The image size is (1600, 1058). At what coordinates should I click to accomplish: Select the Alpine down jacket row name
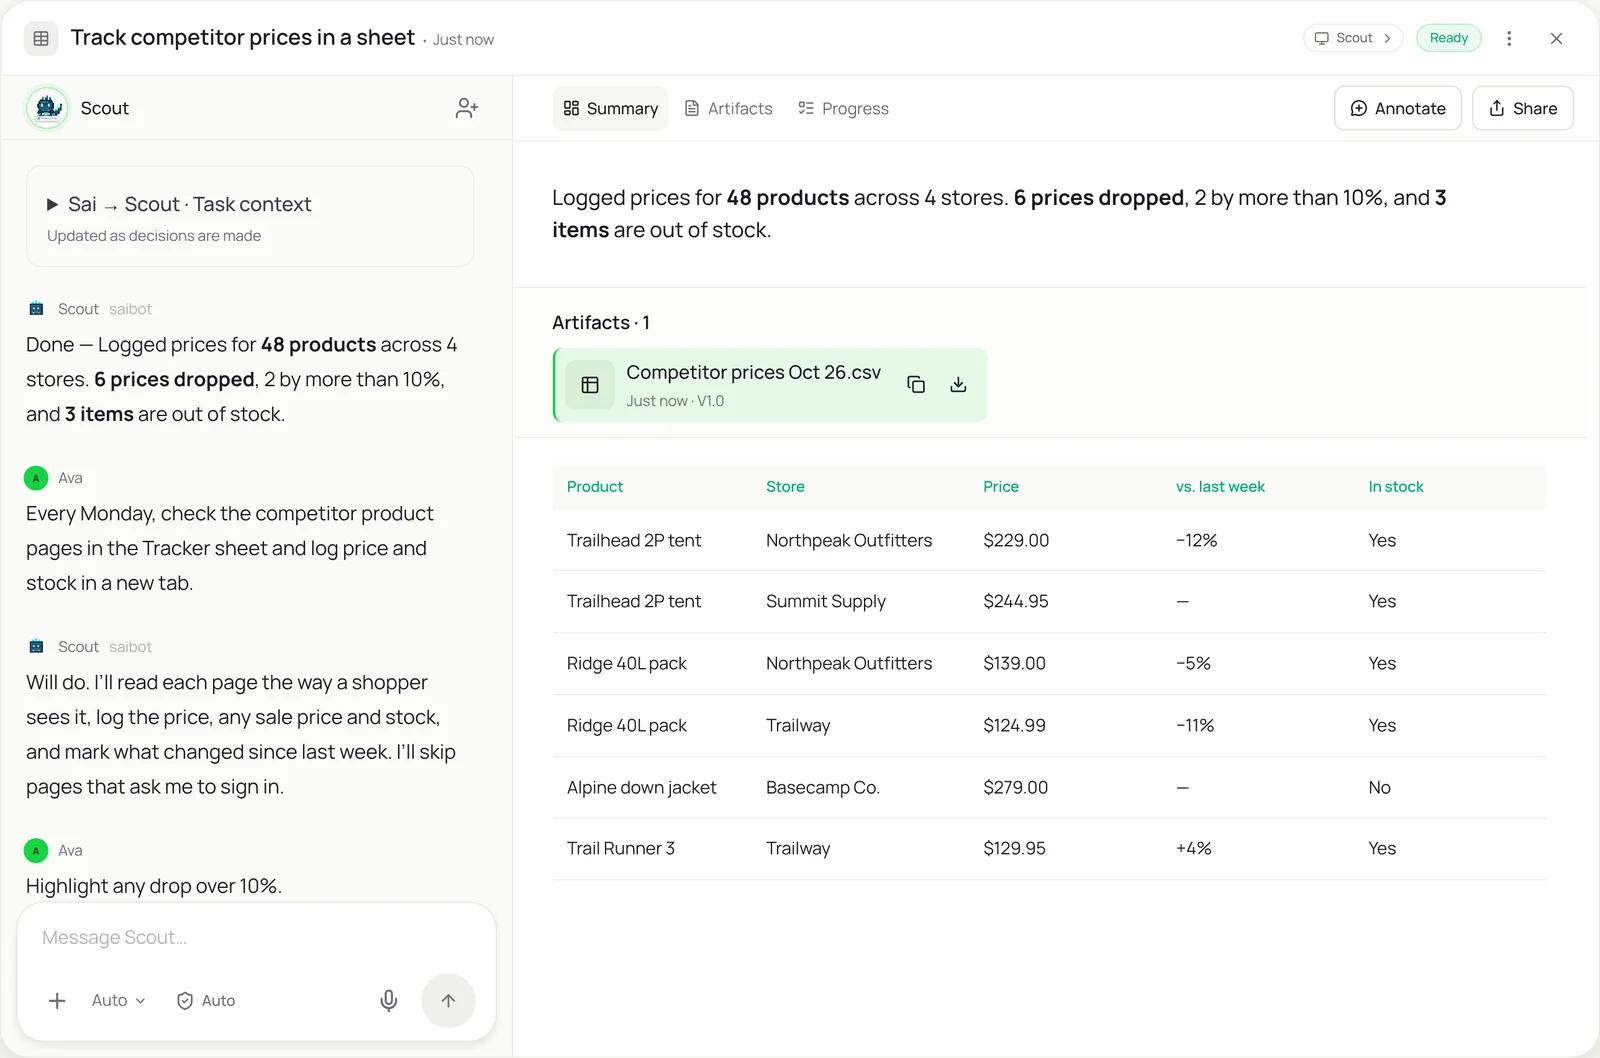click(642, 787)
